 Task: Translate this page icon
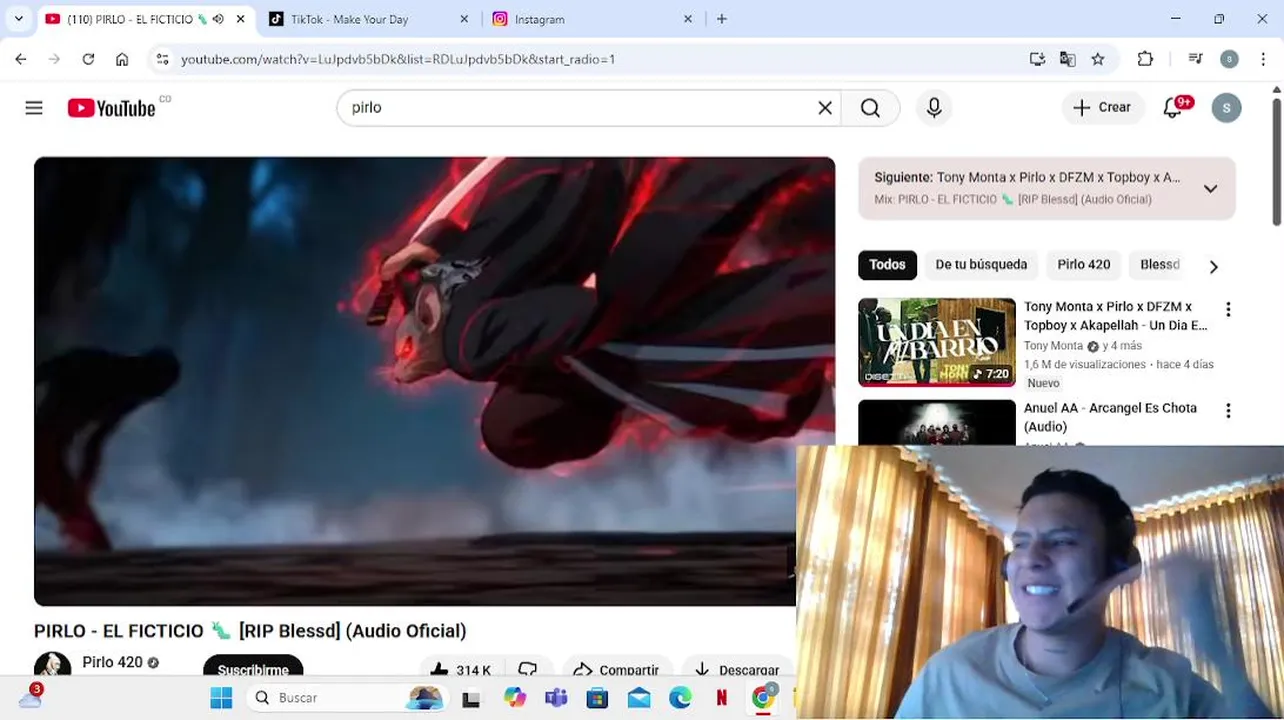pyautogui.click(x=1067, y=59)
